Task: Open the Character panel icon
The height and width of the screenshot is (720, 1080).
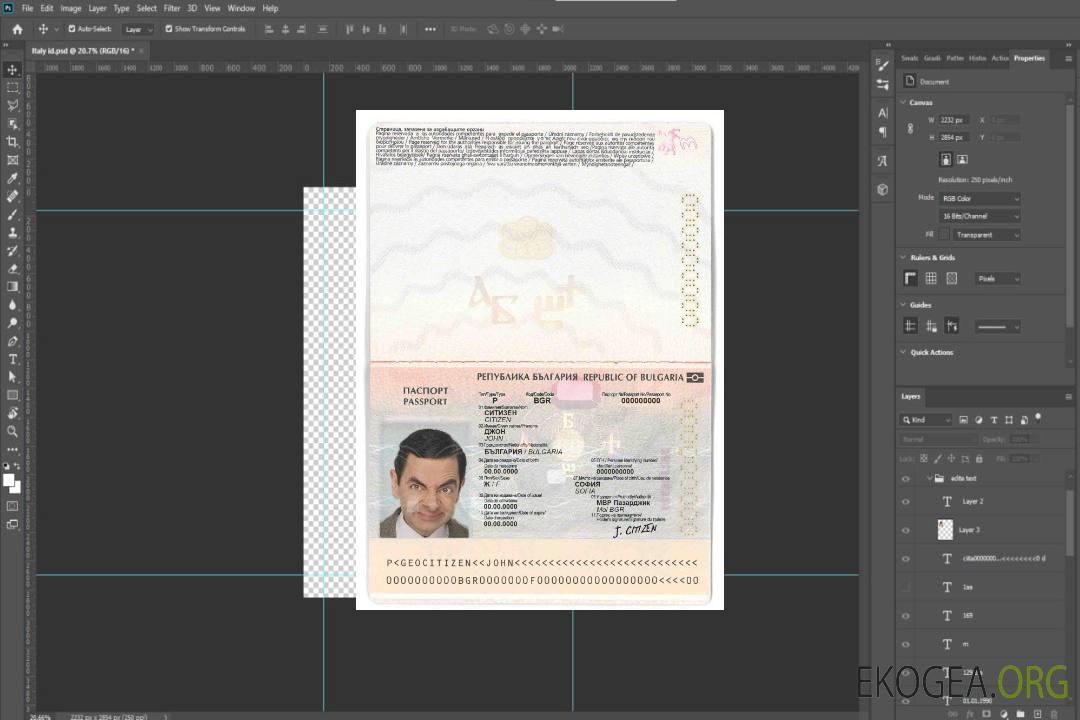Action: pyautogui.click(x=882, y=113)
